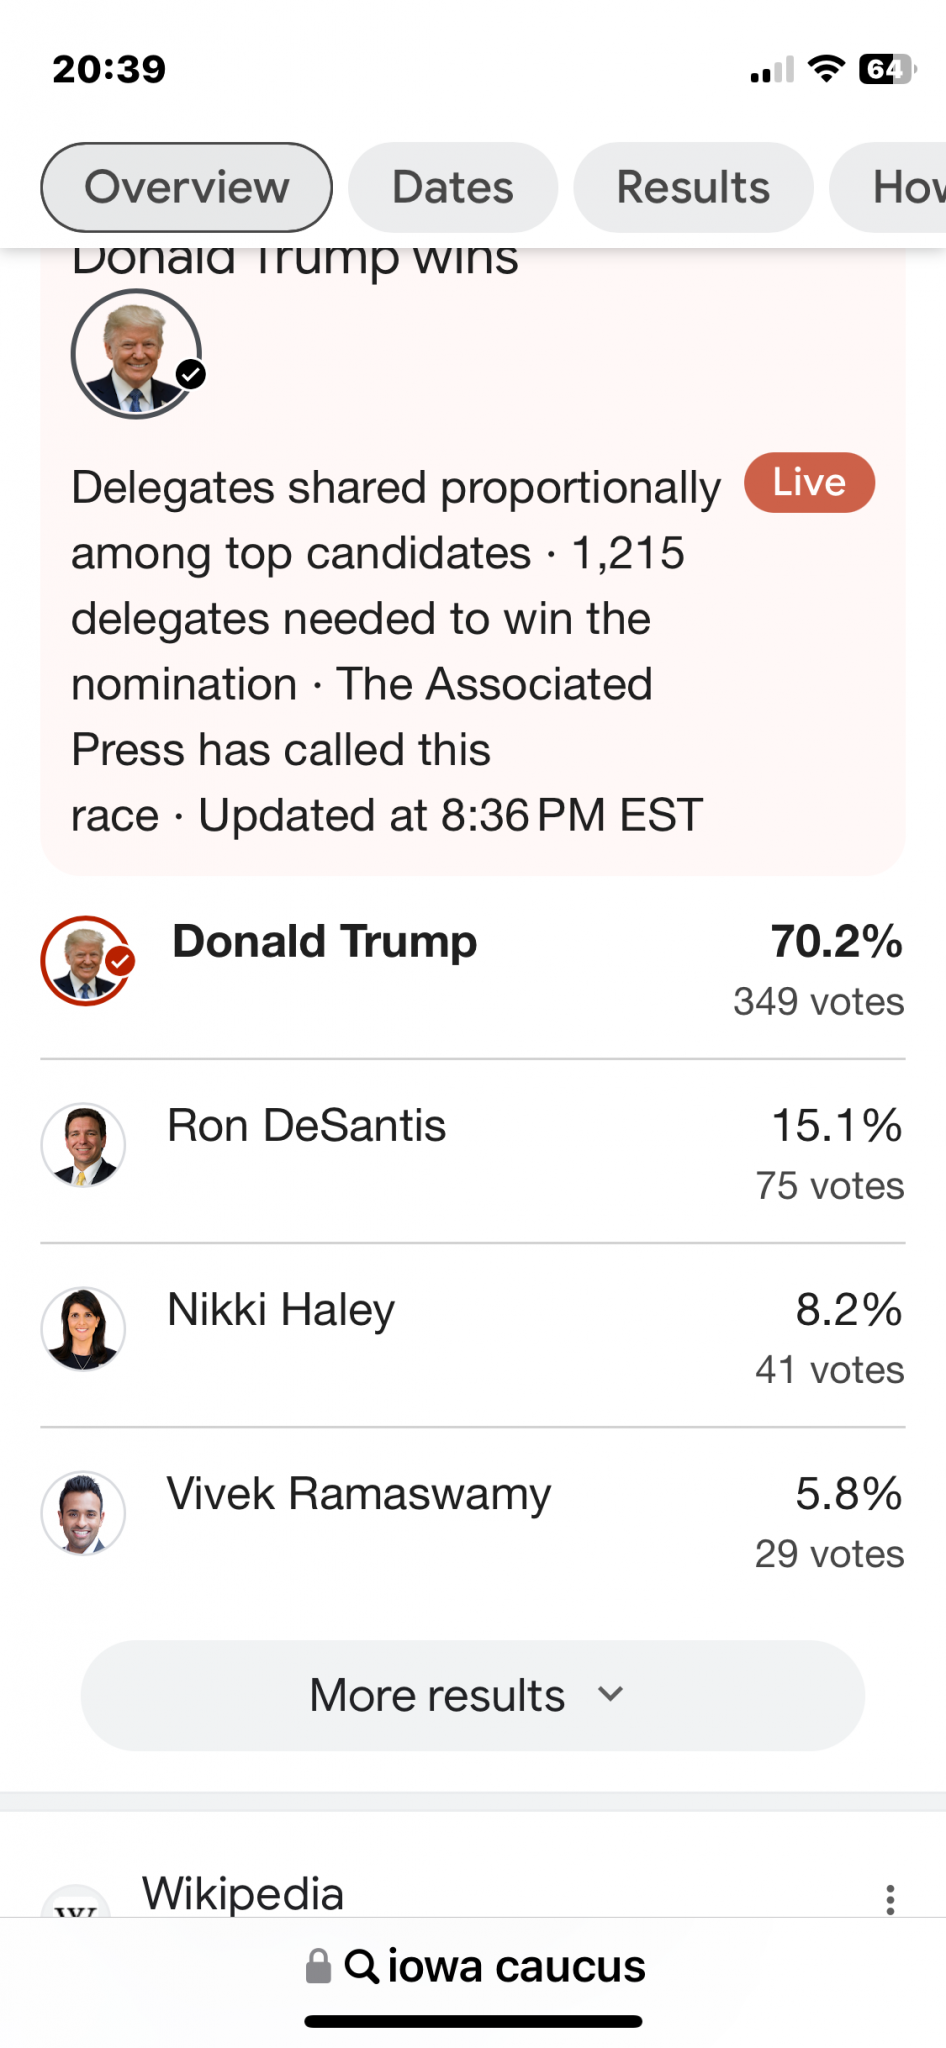The image size is (946, 2048).
Task: Tap the large winner portrait with checkmark
Action: pyautogui.click(x=137, y=353)
